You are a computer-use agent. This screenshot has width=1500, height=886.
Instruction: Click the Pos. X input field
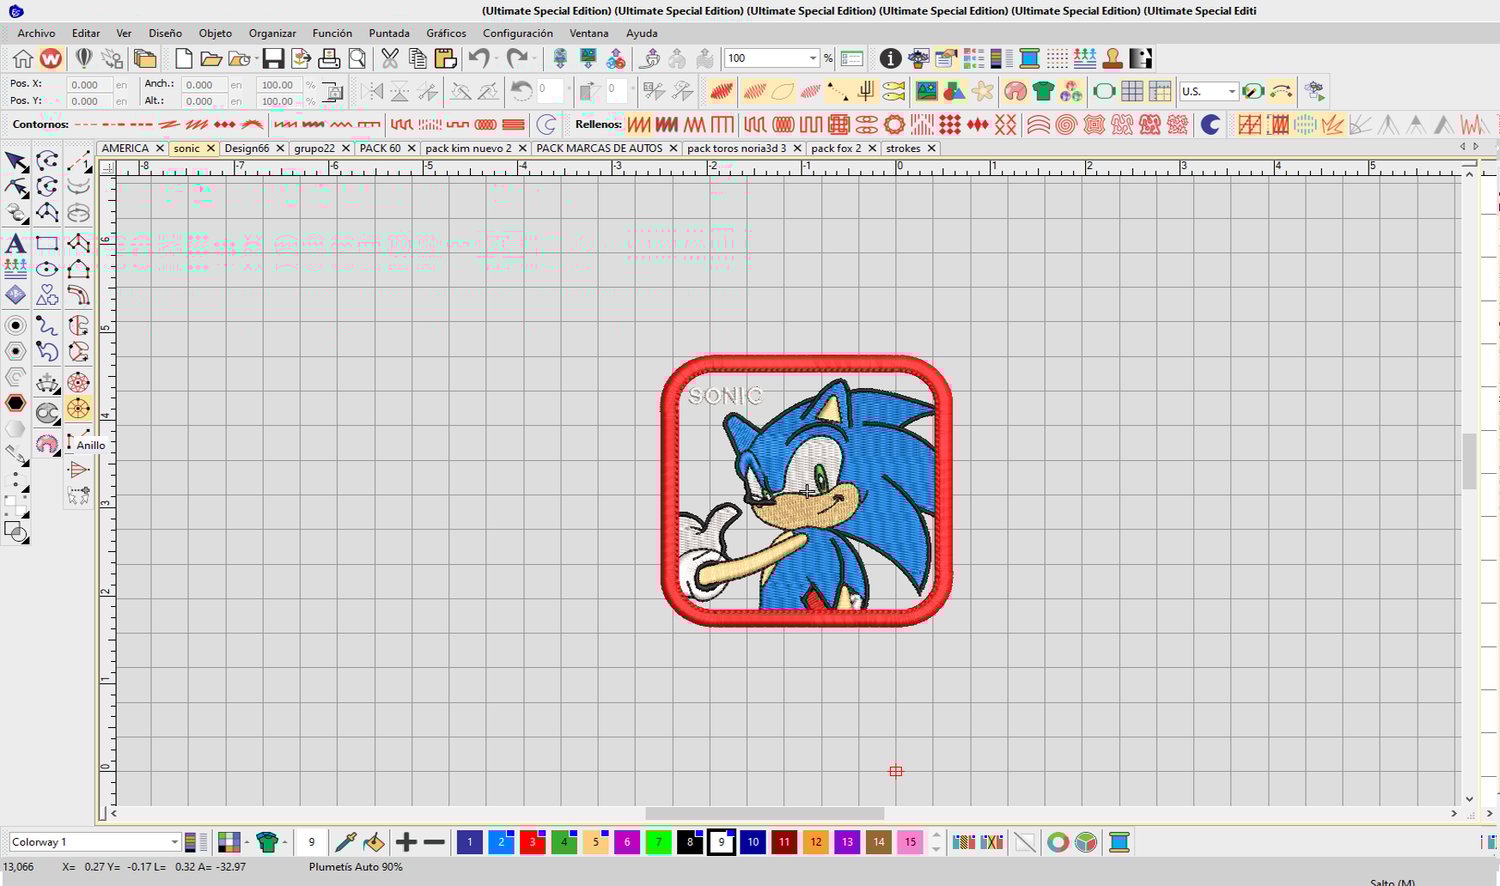point(88,85)
